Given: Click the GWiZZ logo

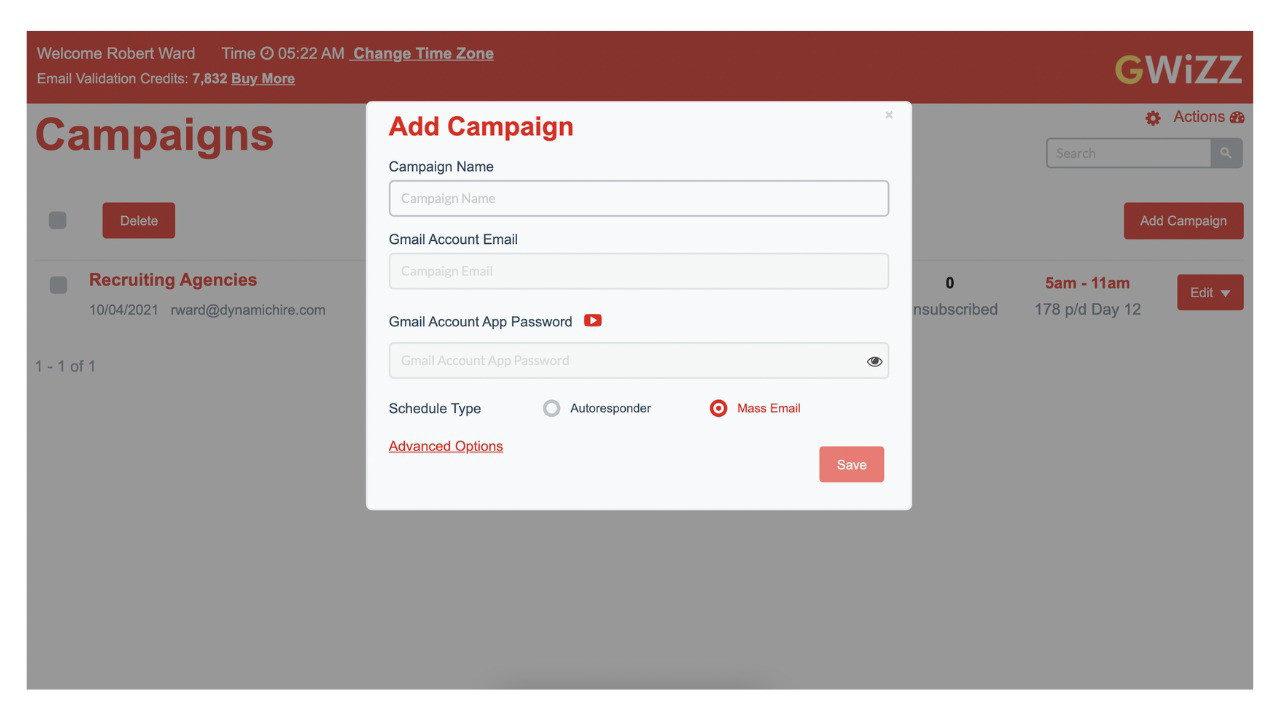Looking at the screenshot, I should point(1178,69).
